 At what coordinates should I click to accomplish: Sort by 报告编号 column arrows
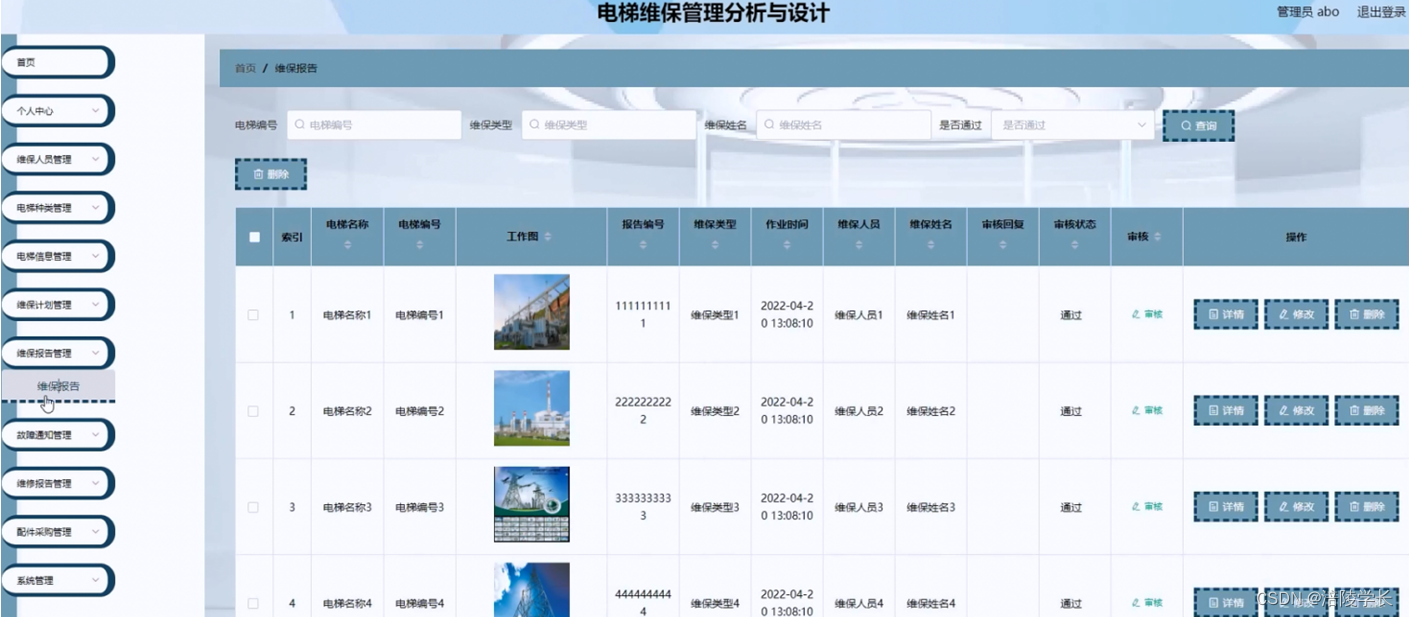(643, 245)
